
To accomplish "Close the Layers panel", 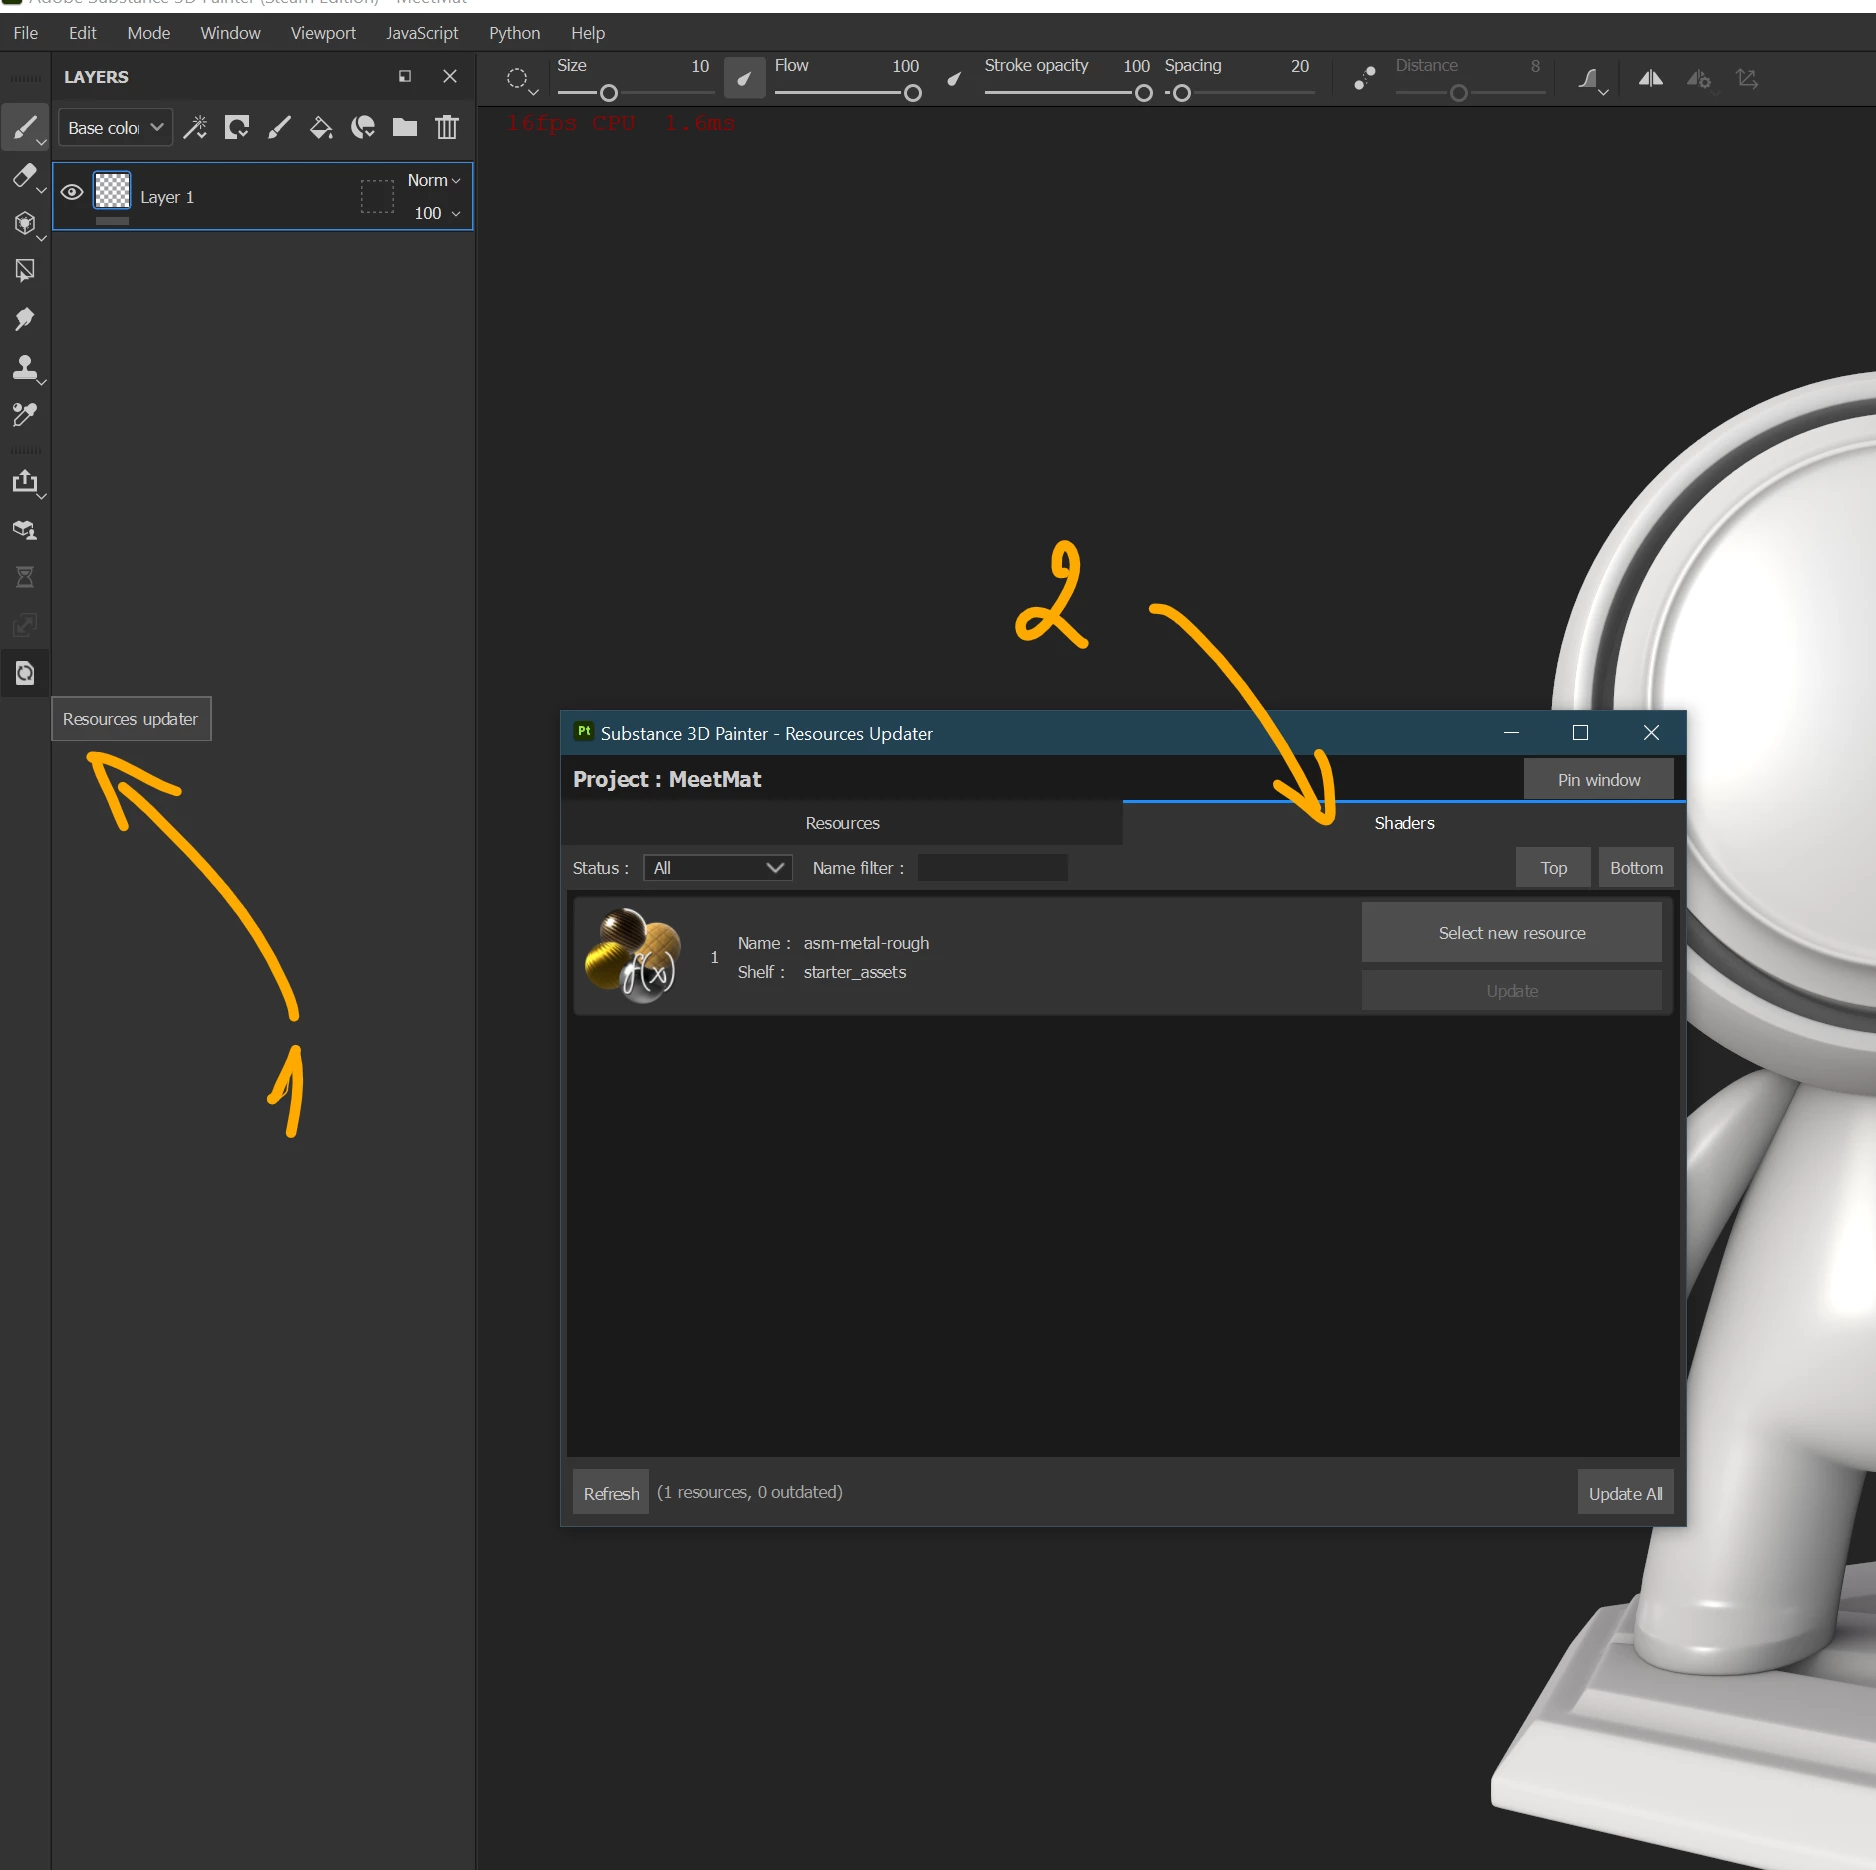I will [x=450, y=76].
